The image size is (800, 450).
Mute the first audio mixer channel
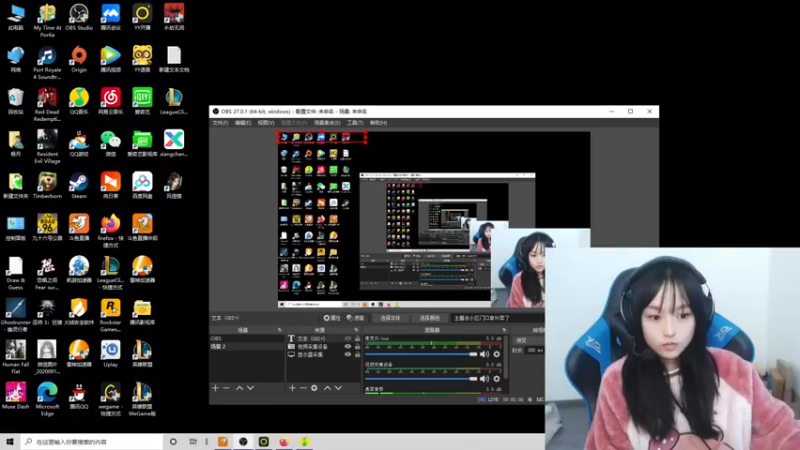(x=484, y=354)
